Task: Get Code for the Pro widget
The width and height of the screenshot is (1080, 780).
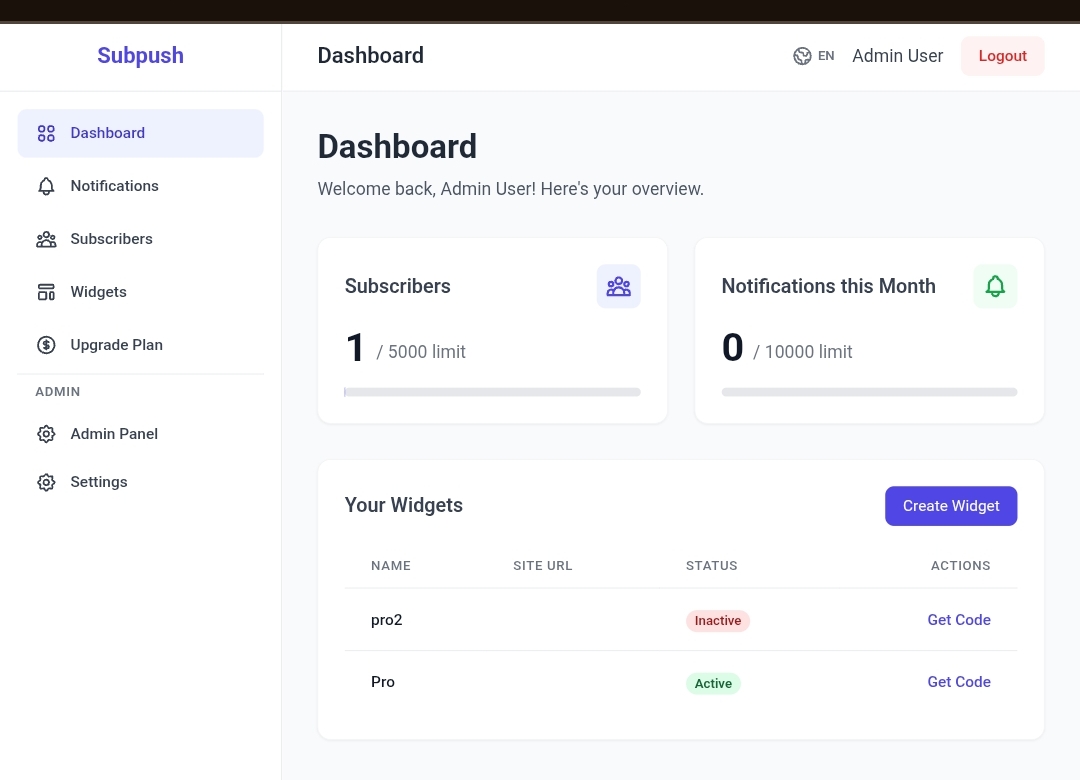Action: tap(959, 681)
